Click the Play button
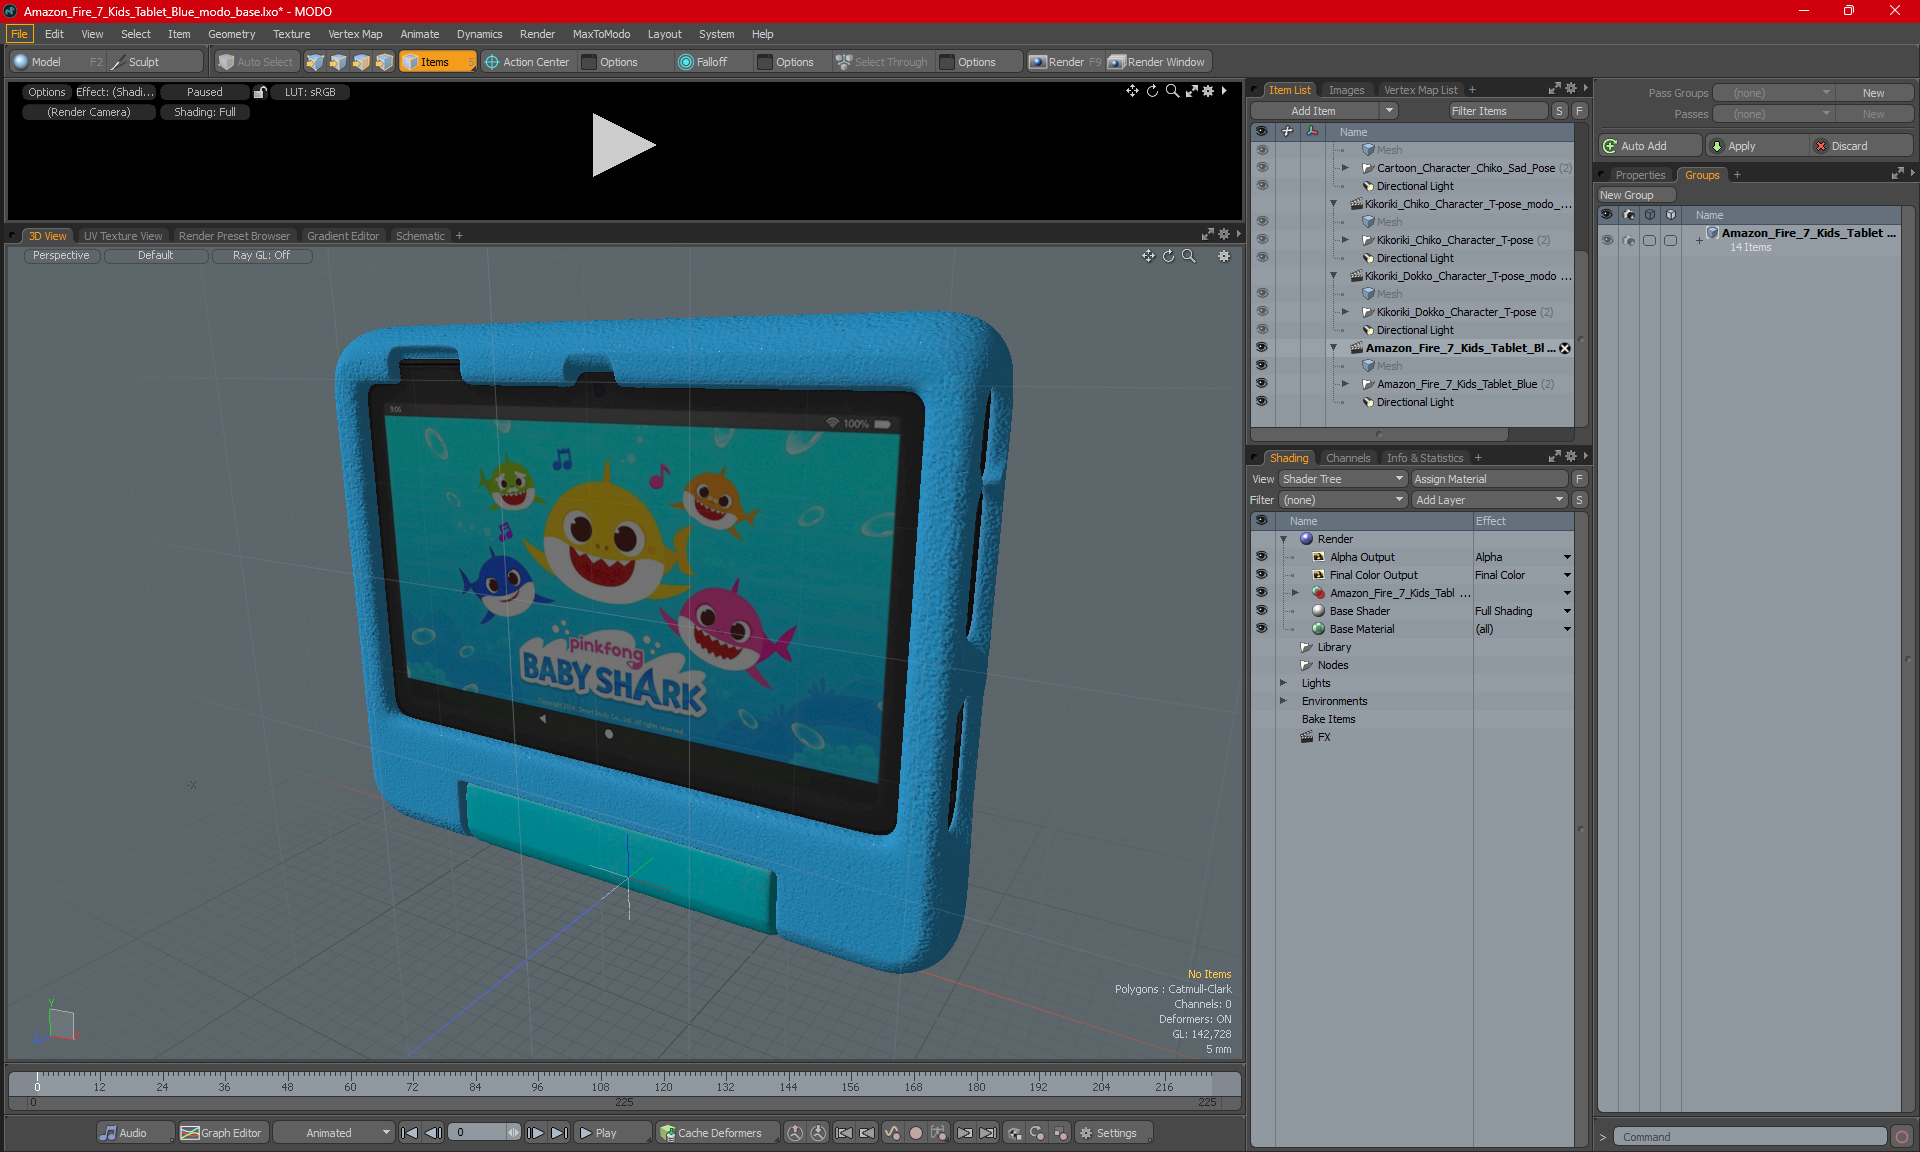Image resolution: width=1920 pixels, height=1152 pixels. click(x=612, y=1133)
